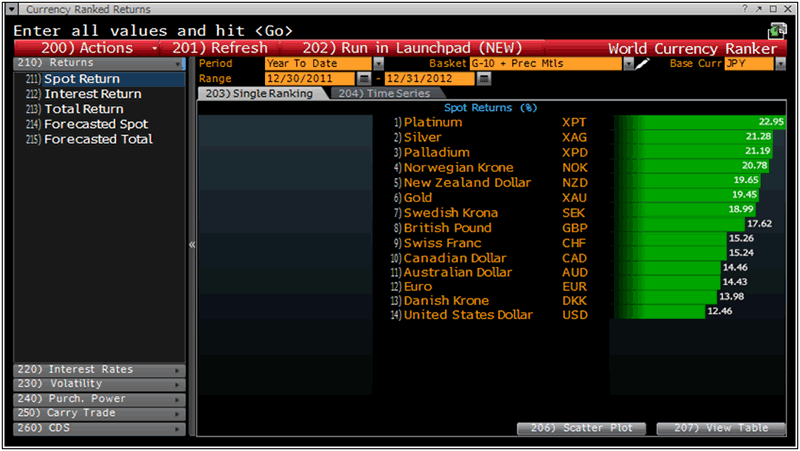
Task: Click the export icon at top right
Action: 777,31
